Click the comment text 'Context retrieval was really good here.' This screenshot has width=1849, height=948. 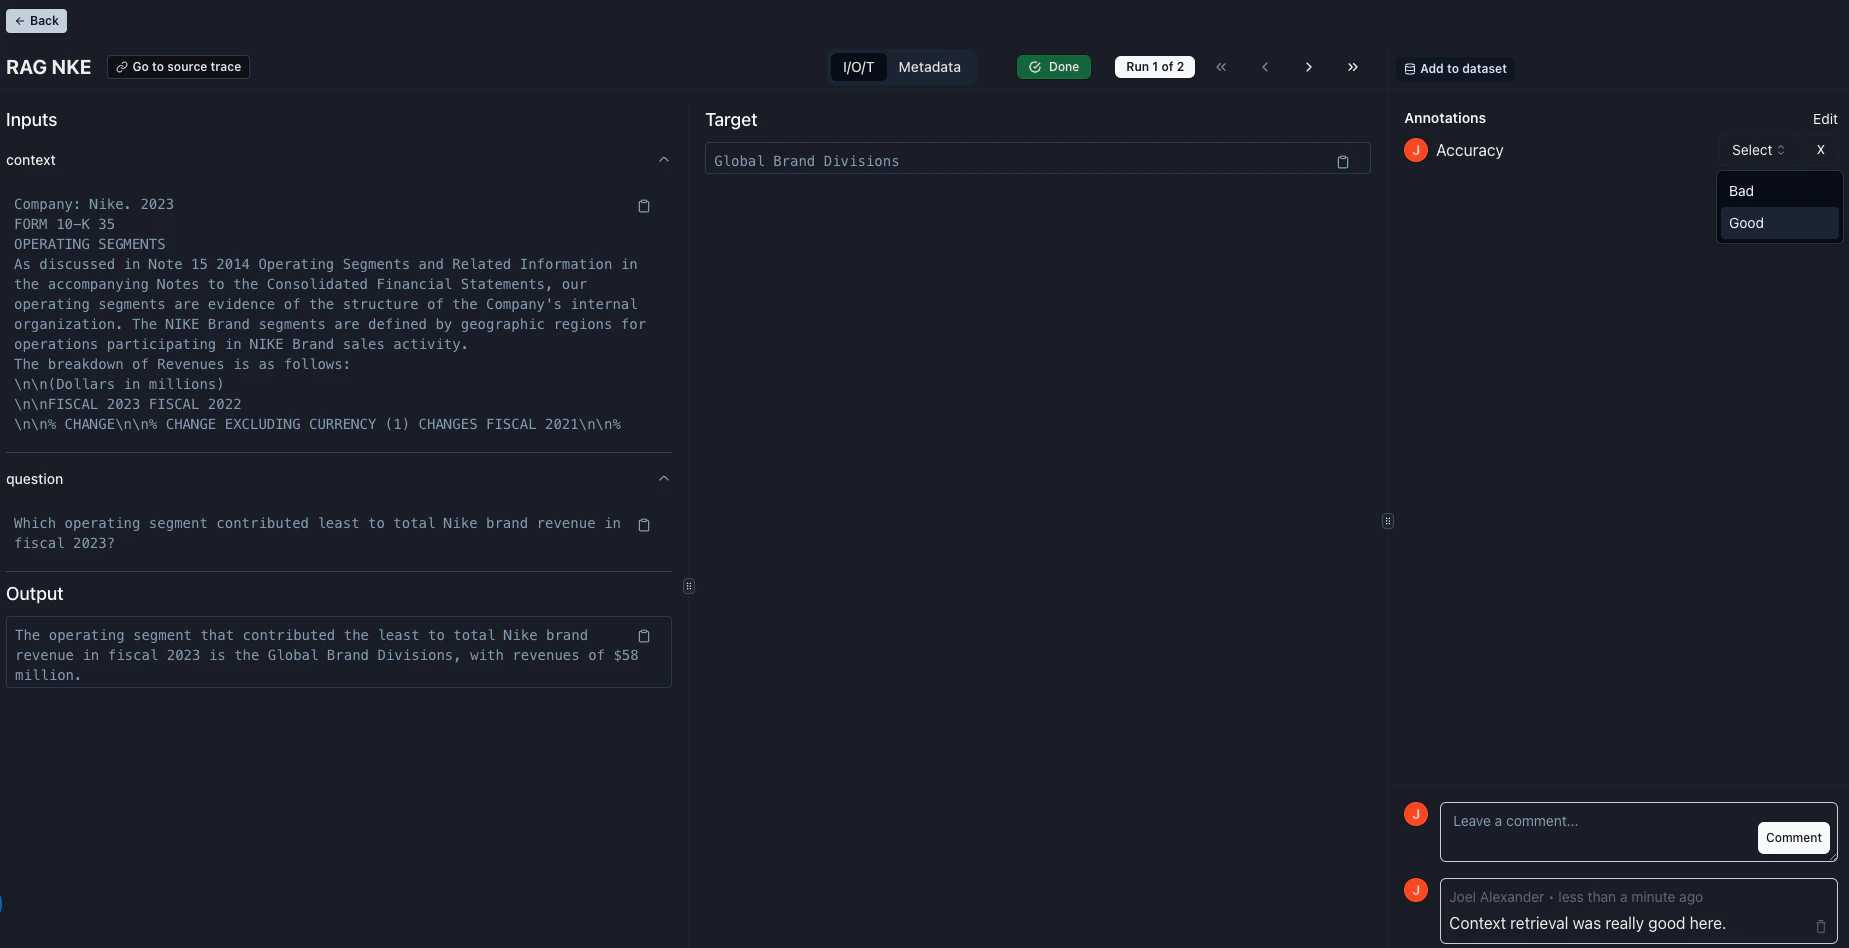tap(1587, 924)
